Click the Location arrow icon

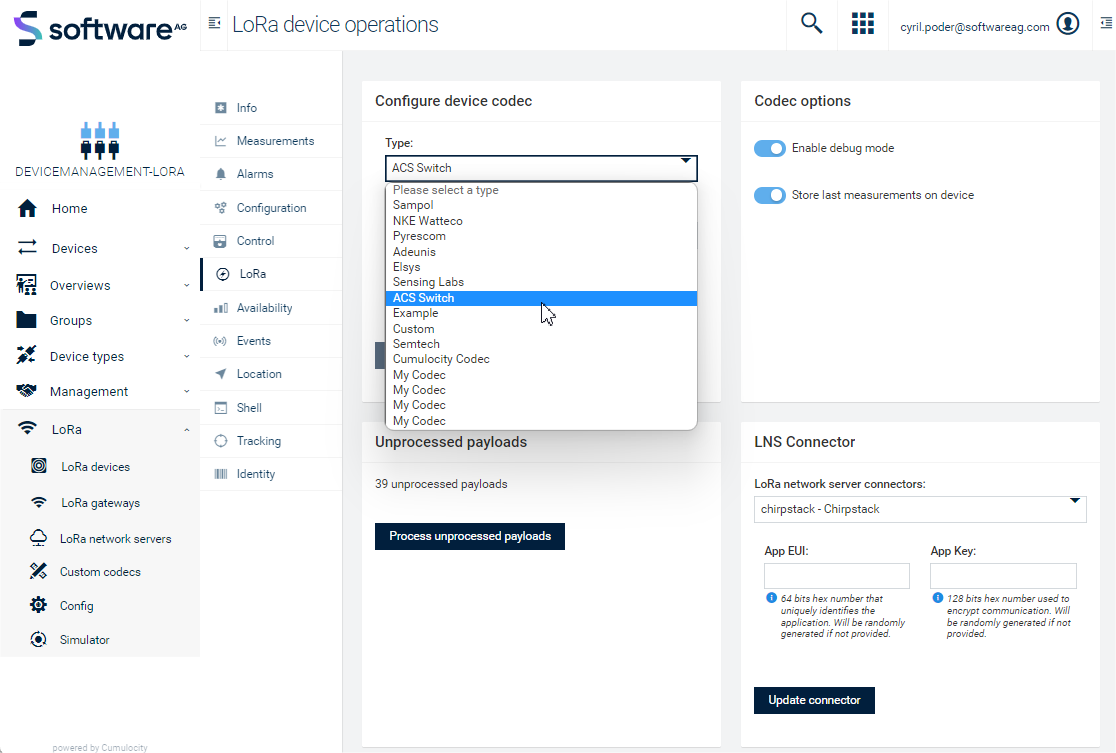[221, 374]
